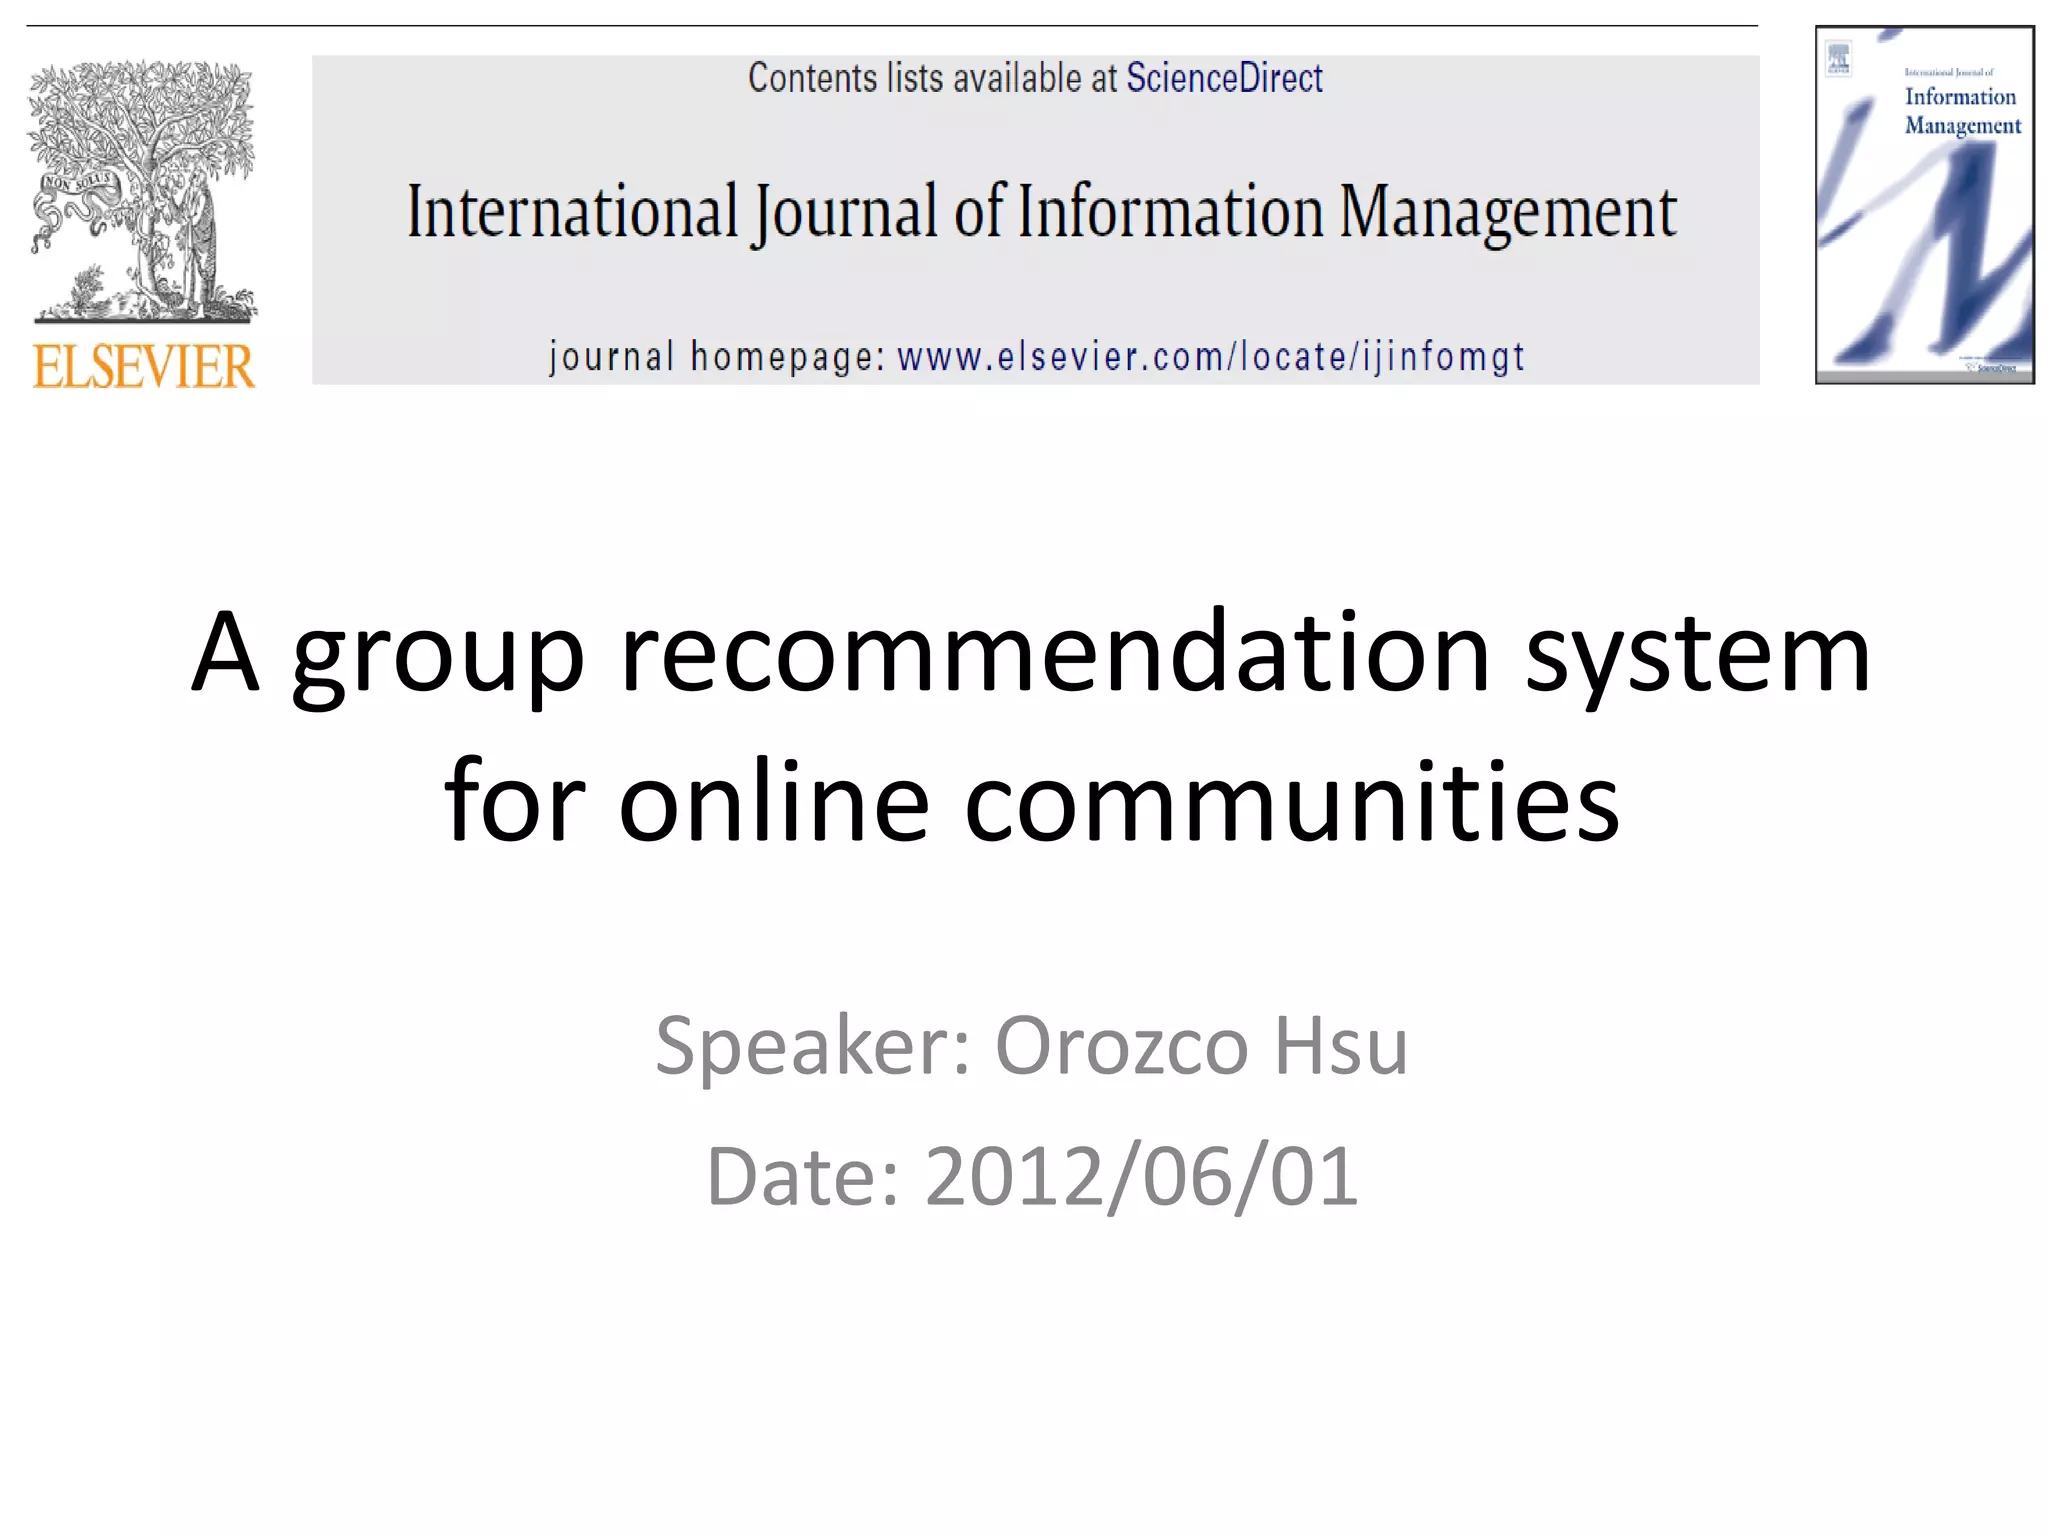Click the orange ELSEVIER wordmark
2048x1536 pixels.
pyautogui.click(x=143, y=366)
